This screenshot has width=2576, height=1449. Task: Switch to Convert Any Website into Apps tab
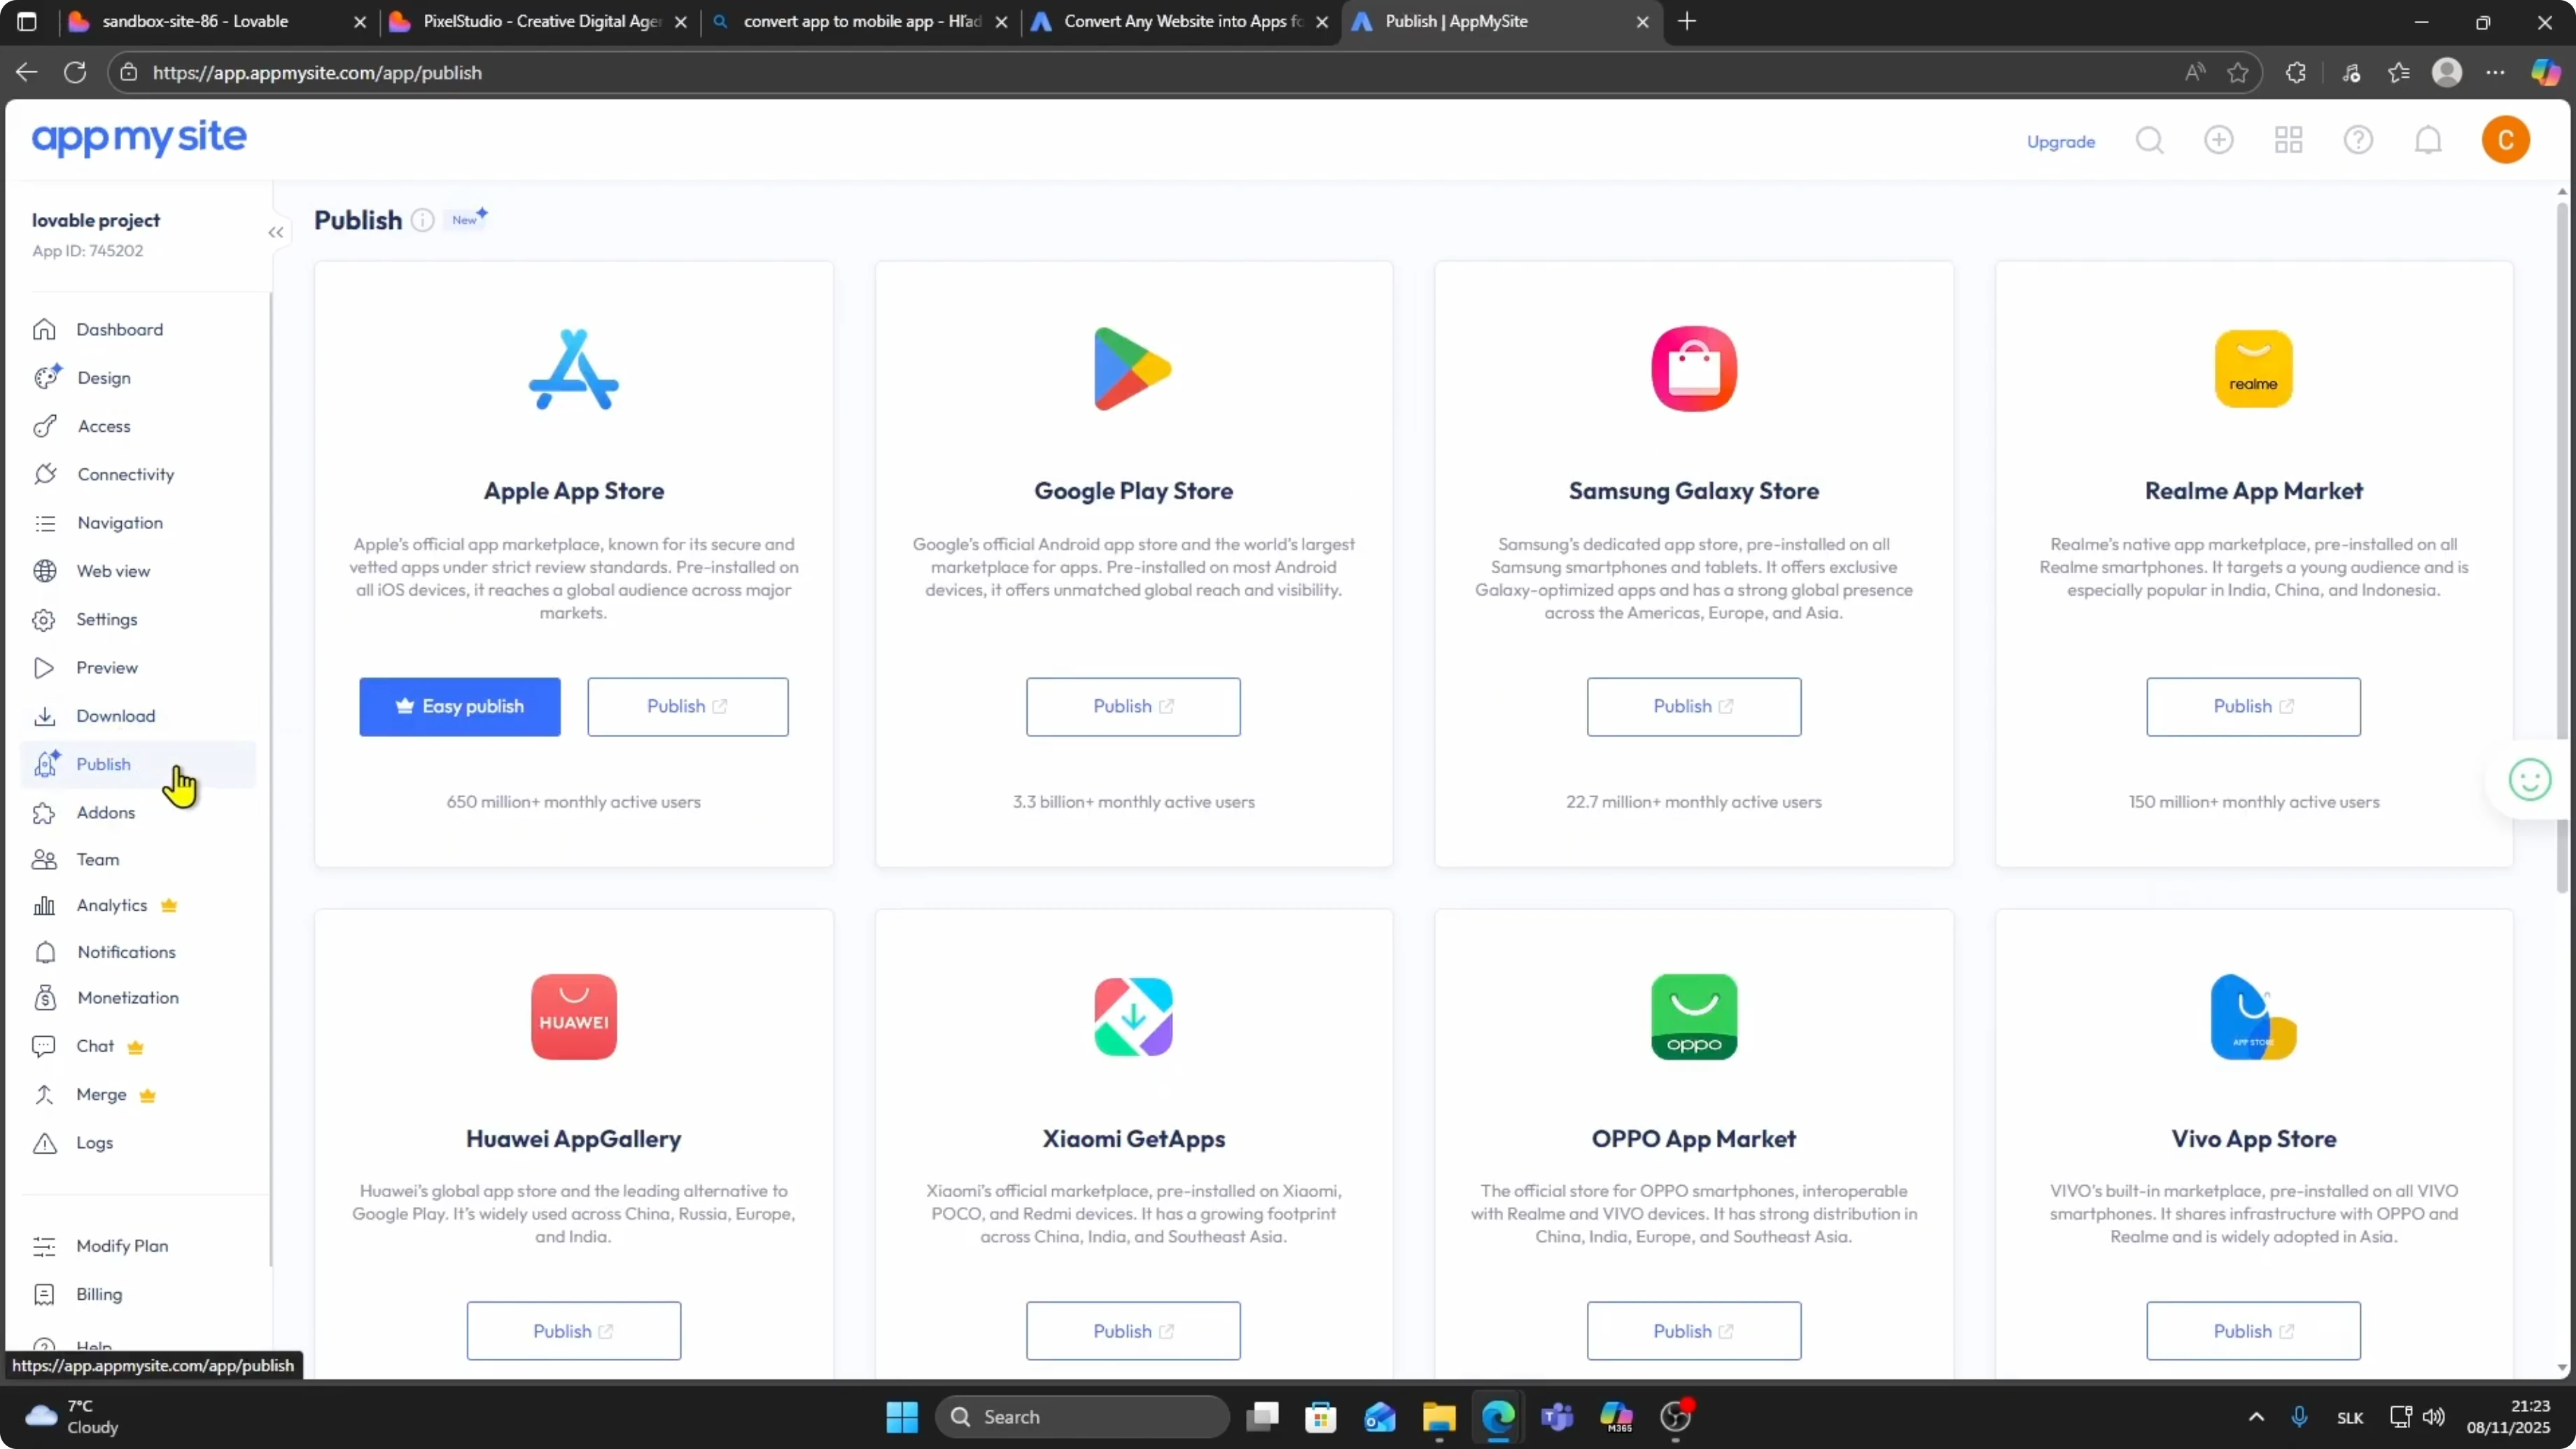tap(1180, 22)
